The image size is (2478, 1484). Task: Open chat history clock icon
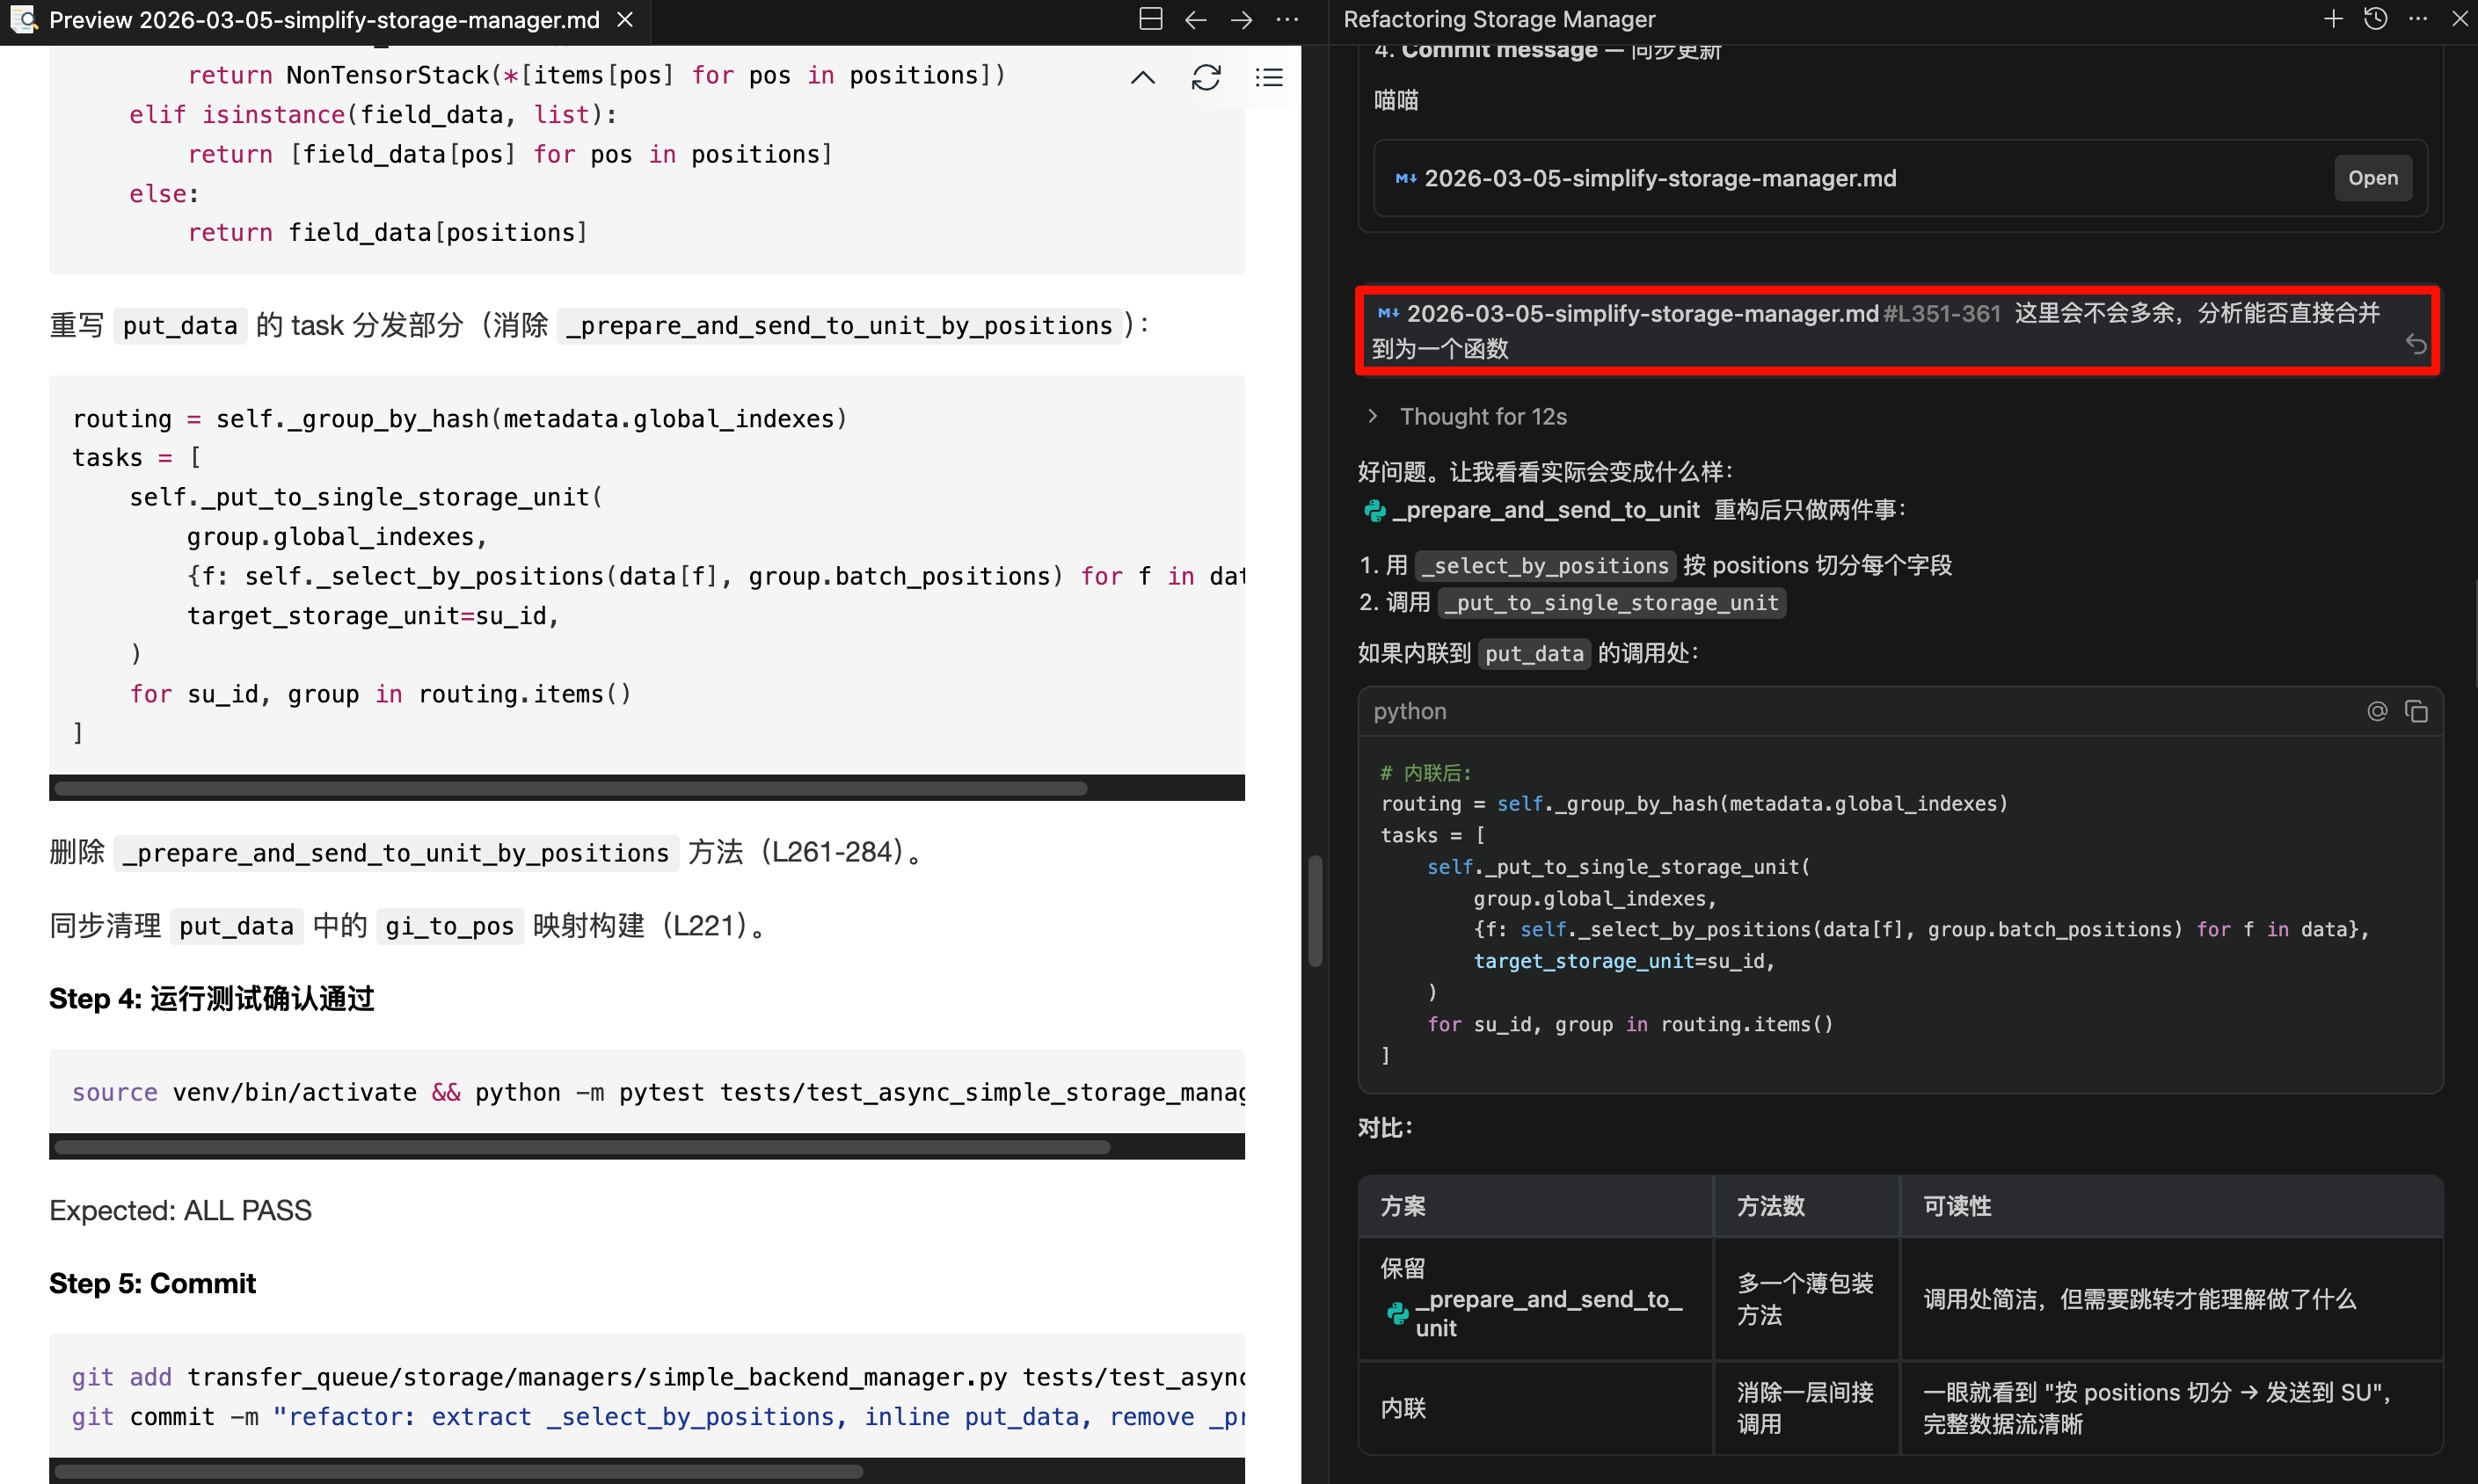tap(2376, 19)
